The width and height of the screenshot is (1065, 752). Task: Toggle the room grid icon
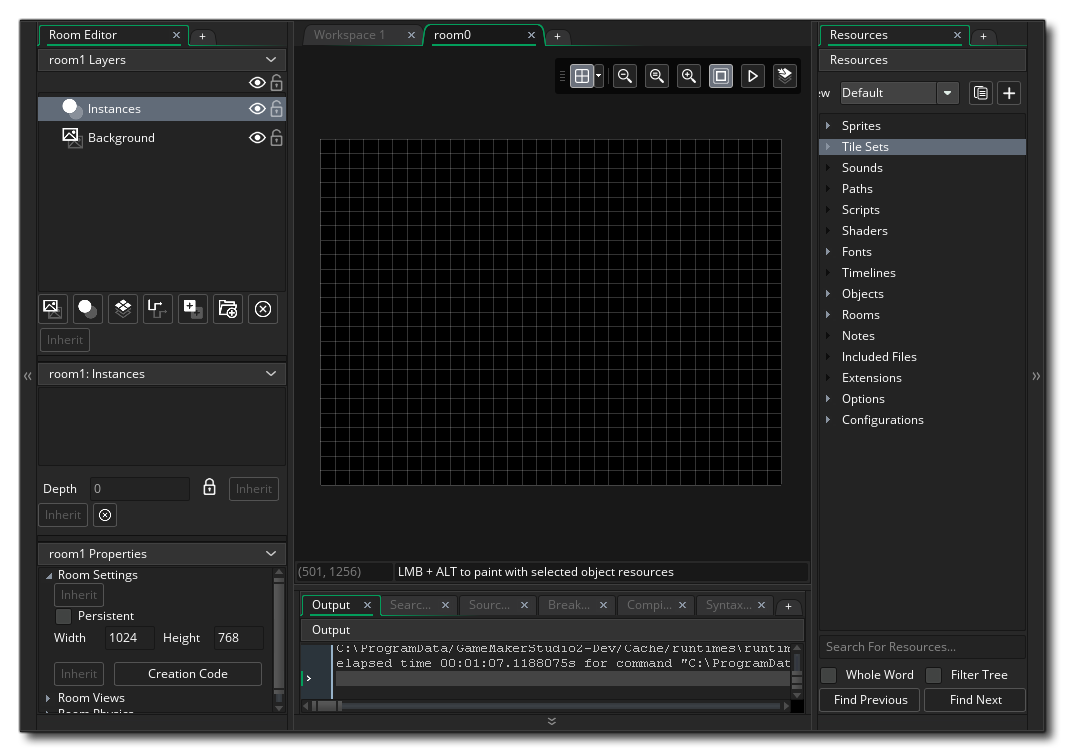point(582,76)
